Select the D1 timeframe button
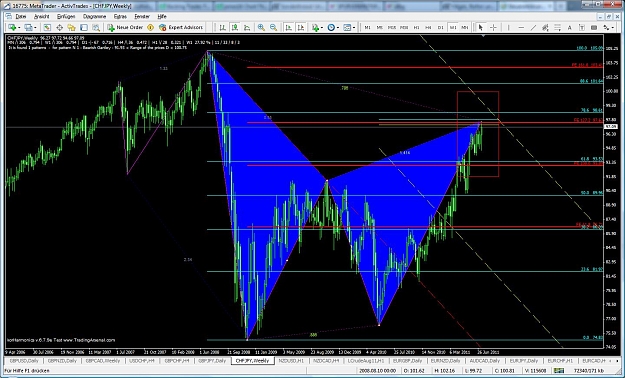 [440, 28]
